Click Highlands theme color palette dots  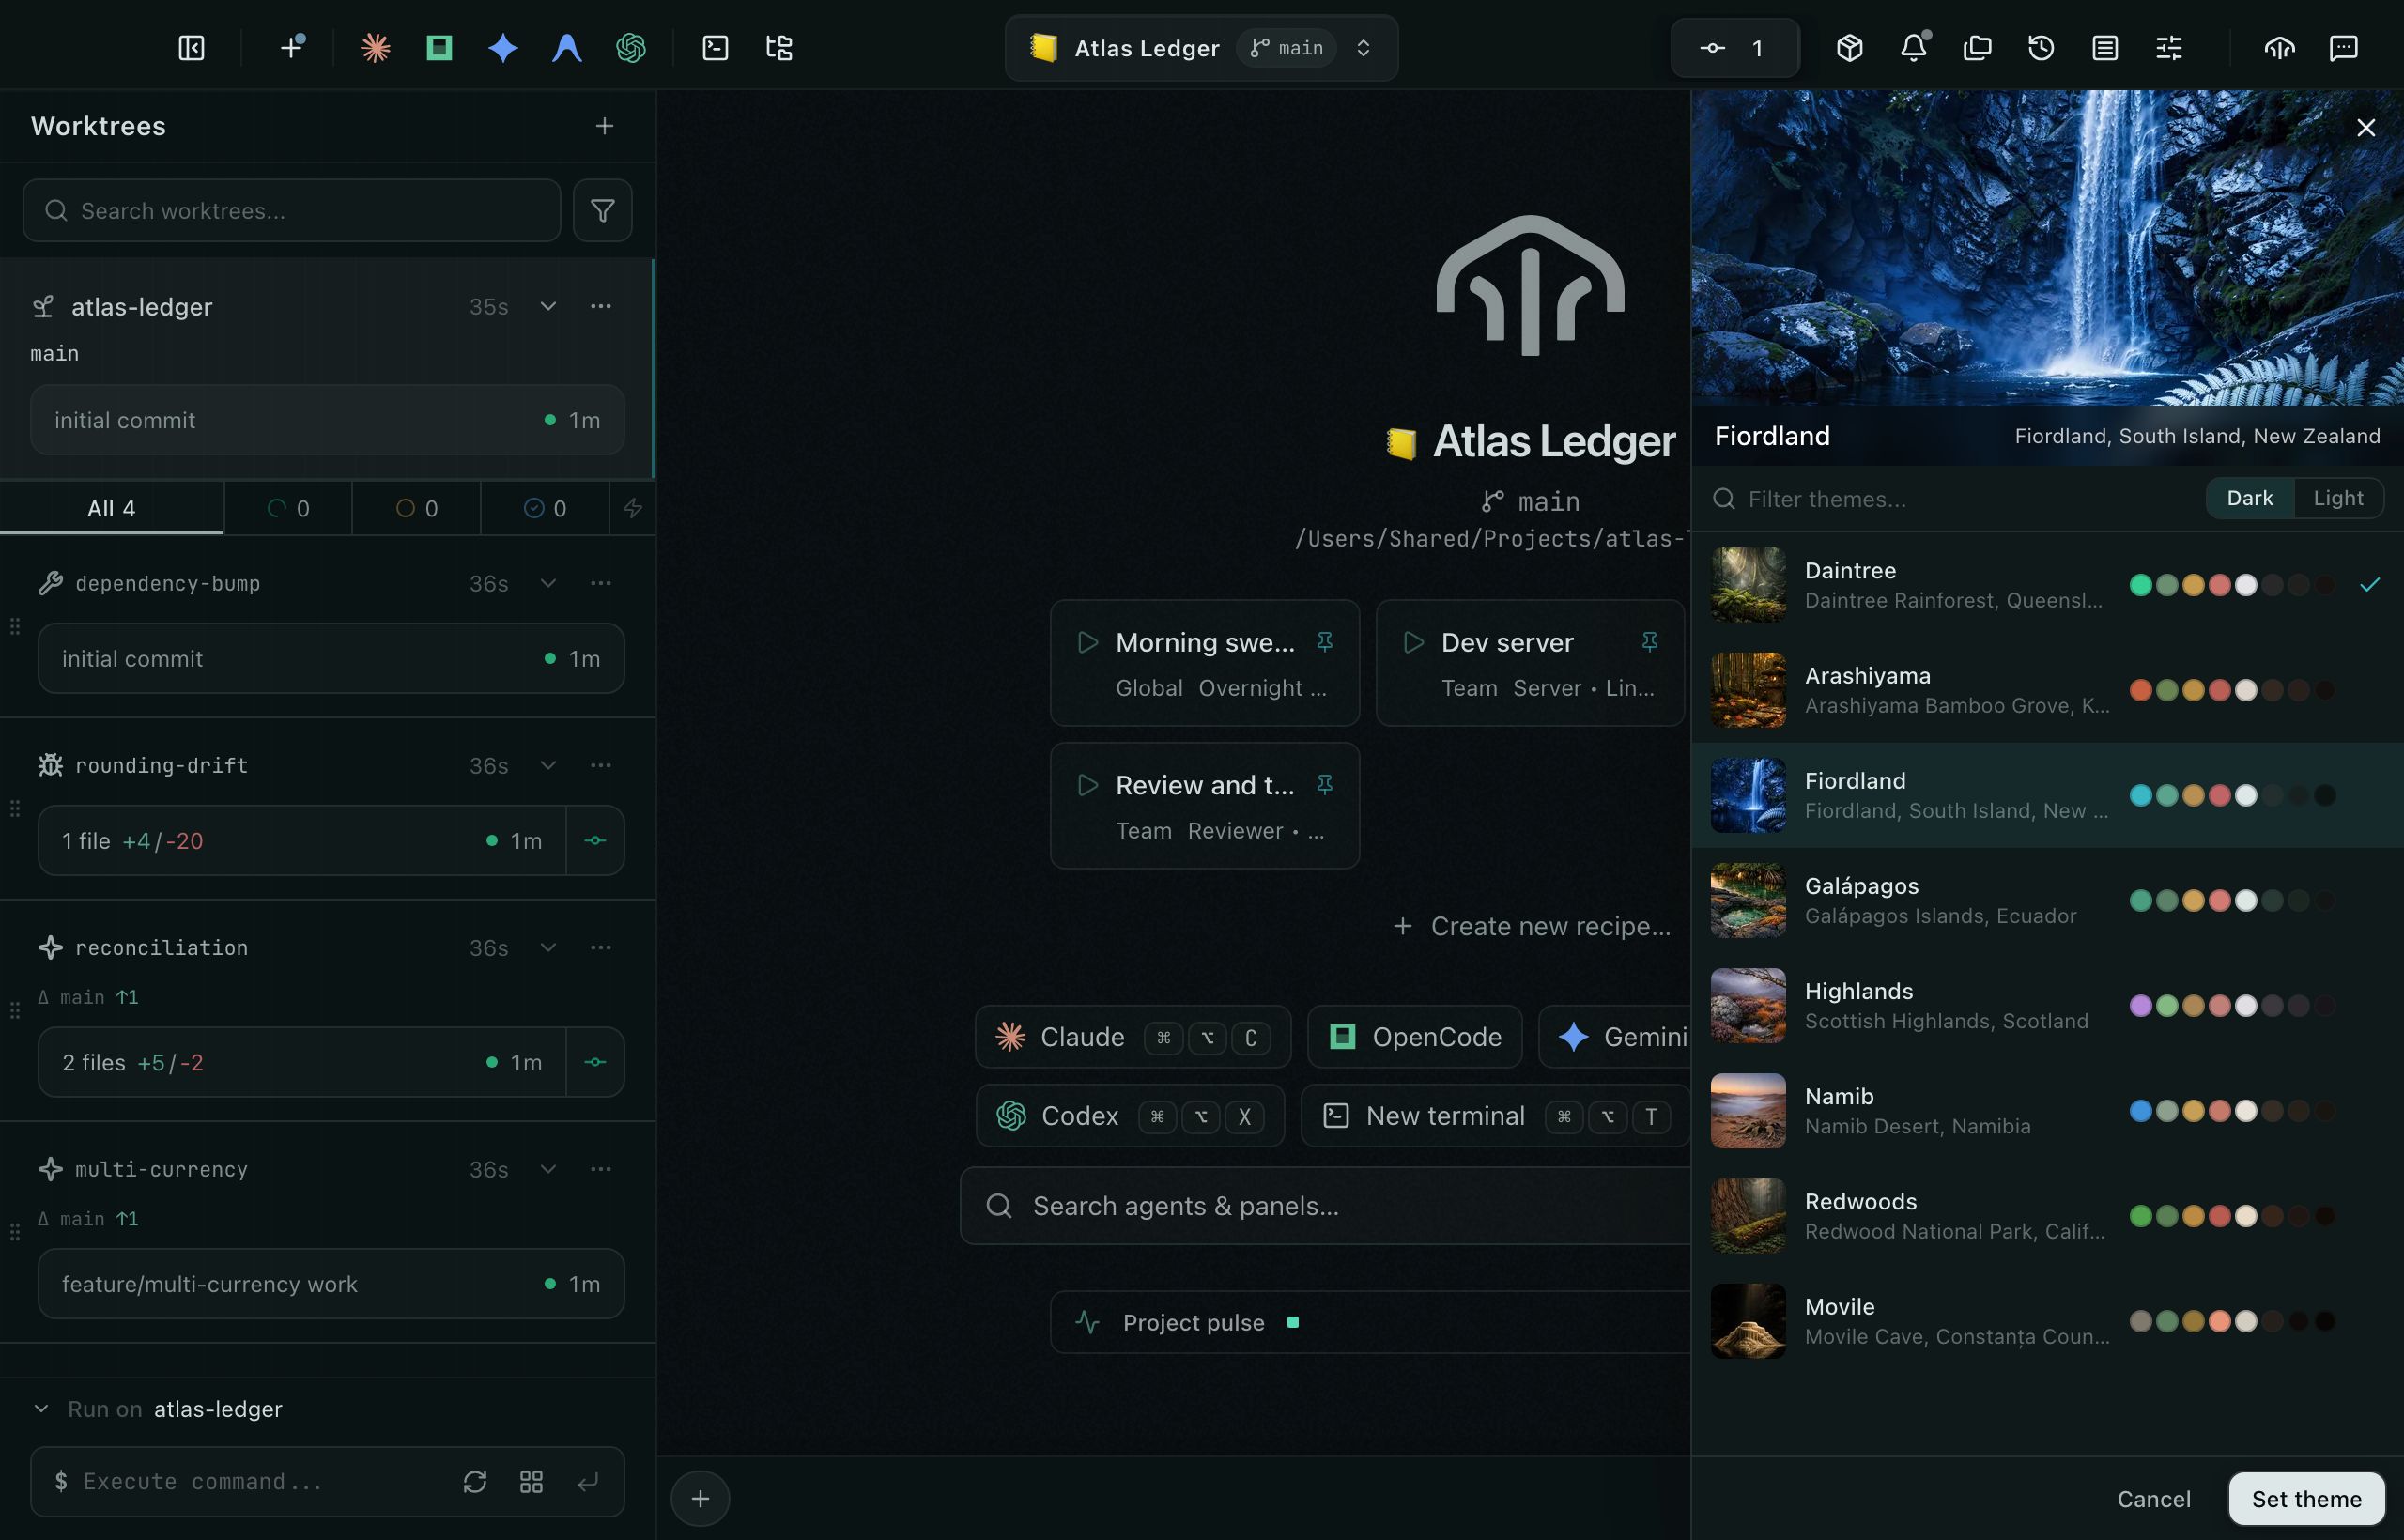(2232, 1005)
